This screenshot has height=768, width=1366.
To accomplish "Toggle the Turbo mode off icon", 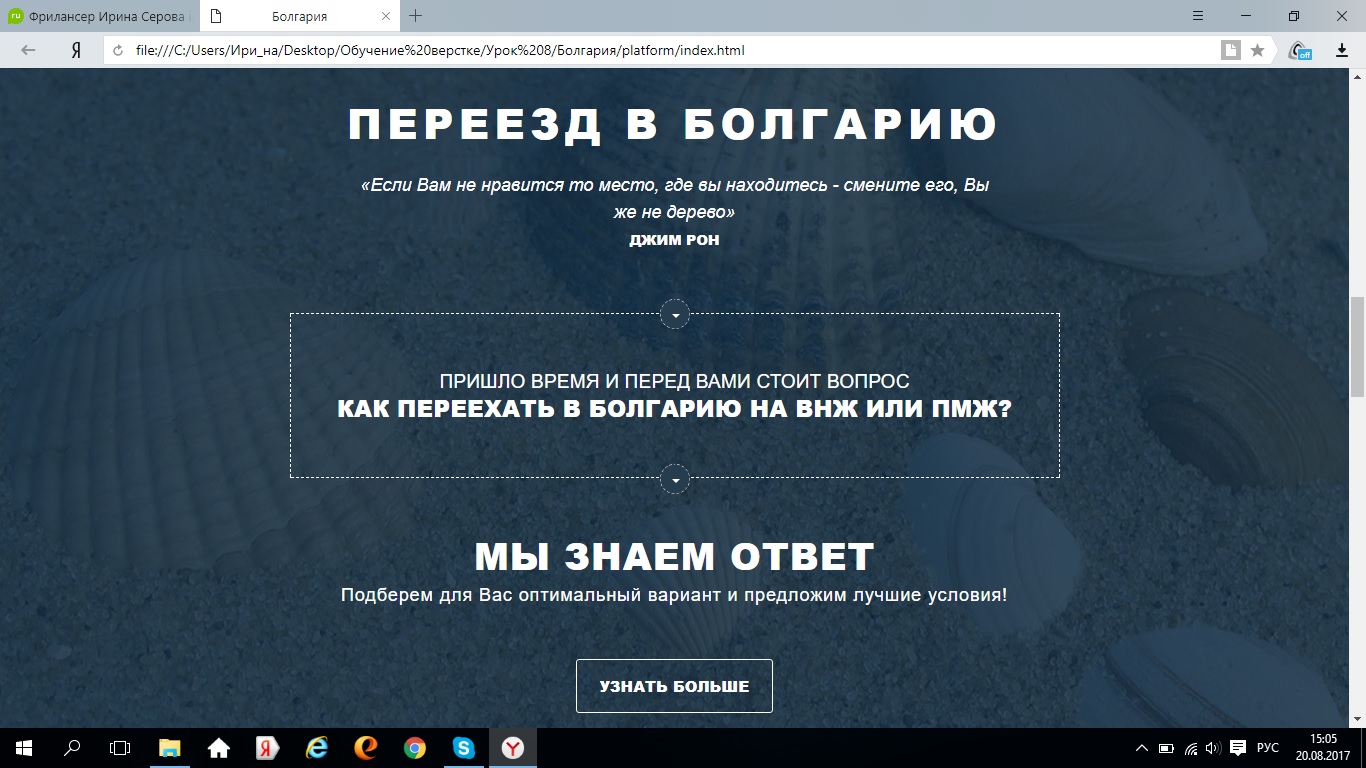I will pyautogui.click(x=1300, y=50).
